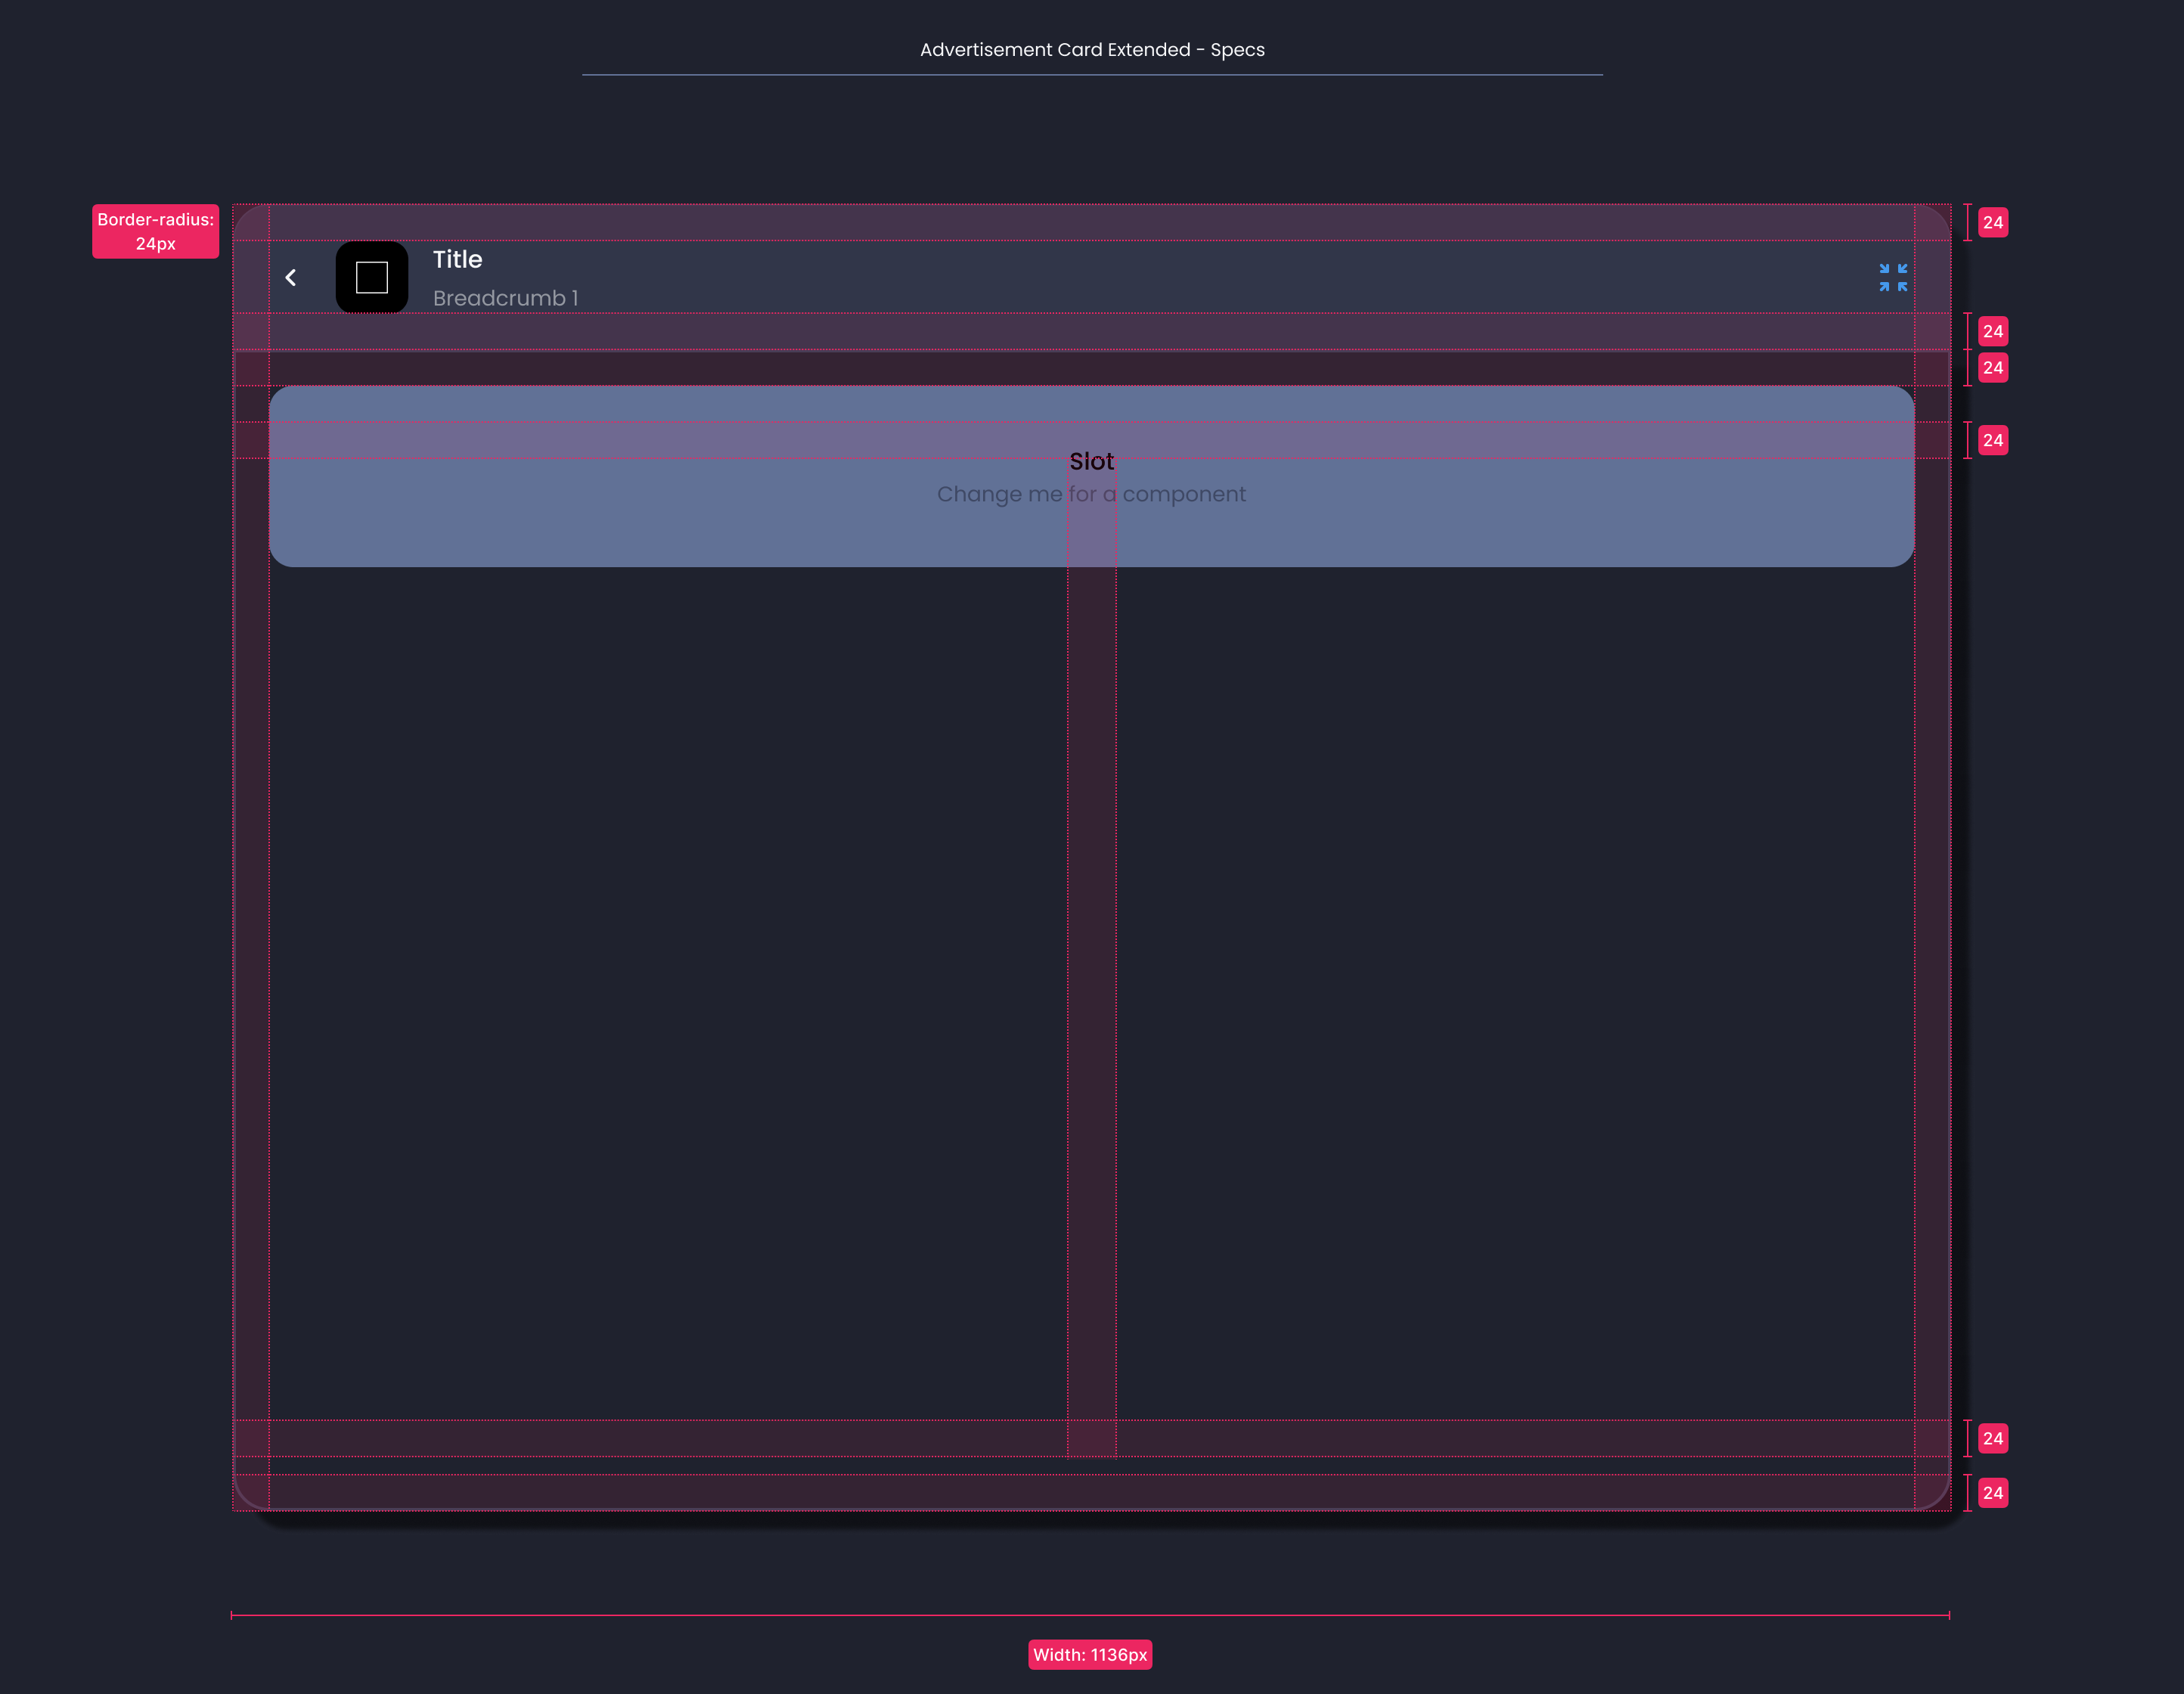
Task: Click the back chevron arrow
Action: pos(291,278)
